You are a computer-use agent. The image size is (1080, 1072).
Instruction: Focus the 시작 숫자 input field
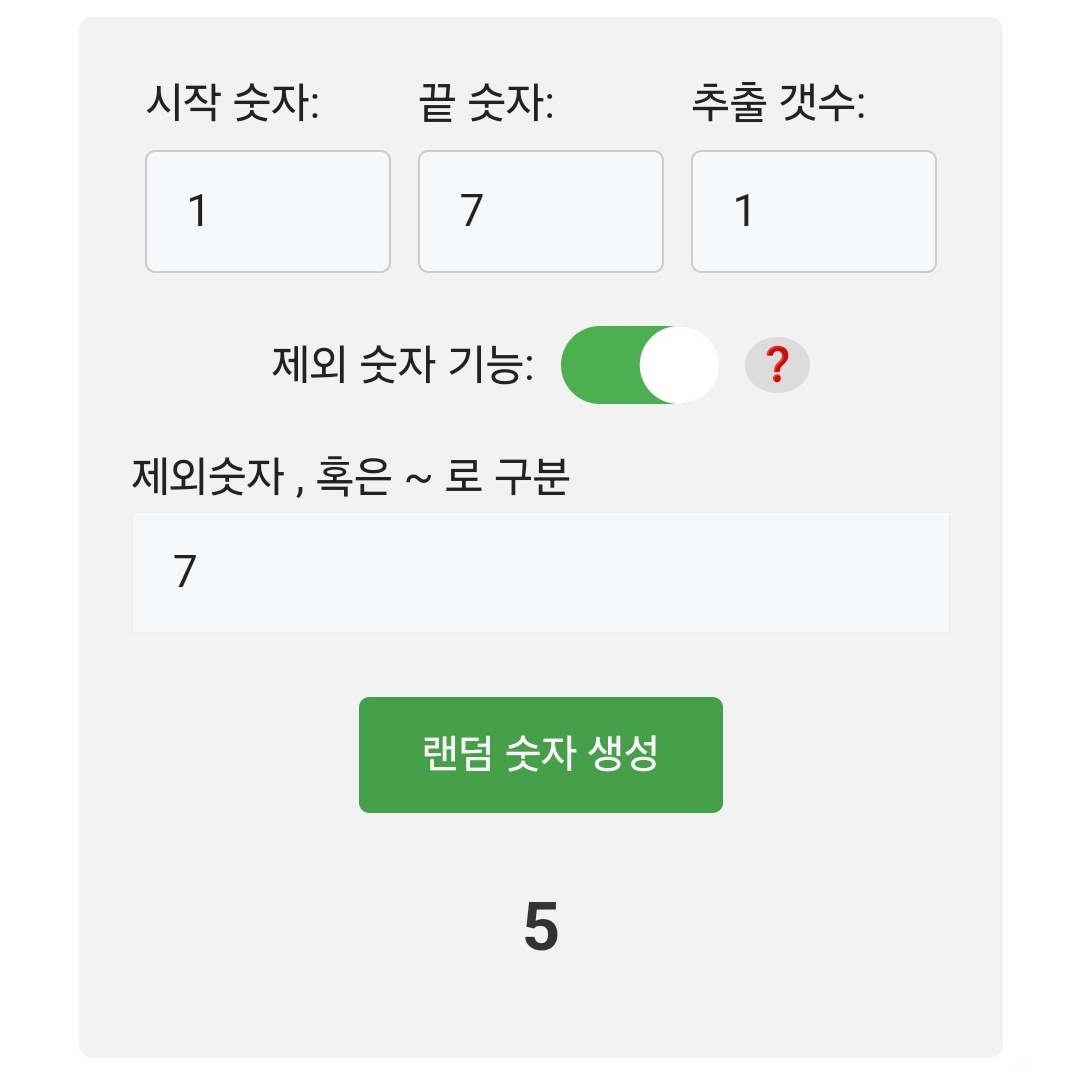[267, 211]
